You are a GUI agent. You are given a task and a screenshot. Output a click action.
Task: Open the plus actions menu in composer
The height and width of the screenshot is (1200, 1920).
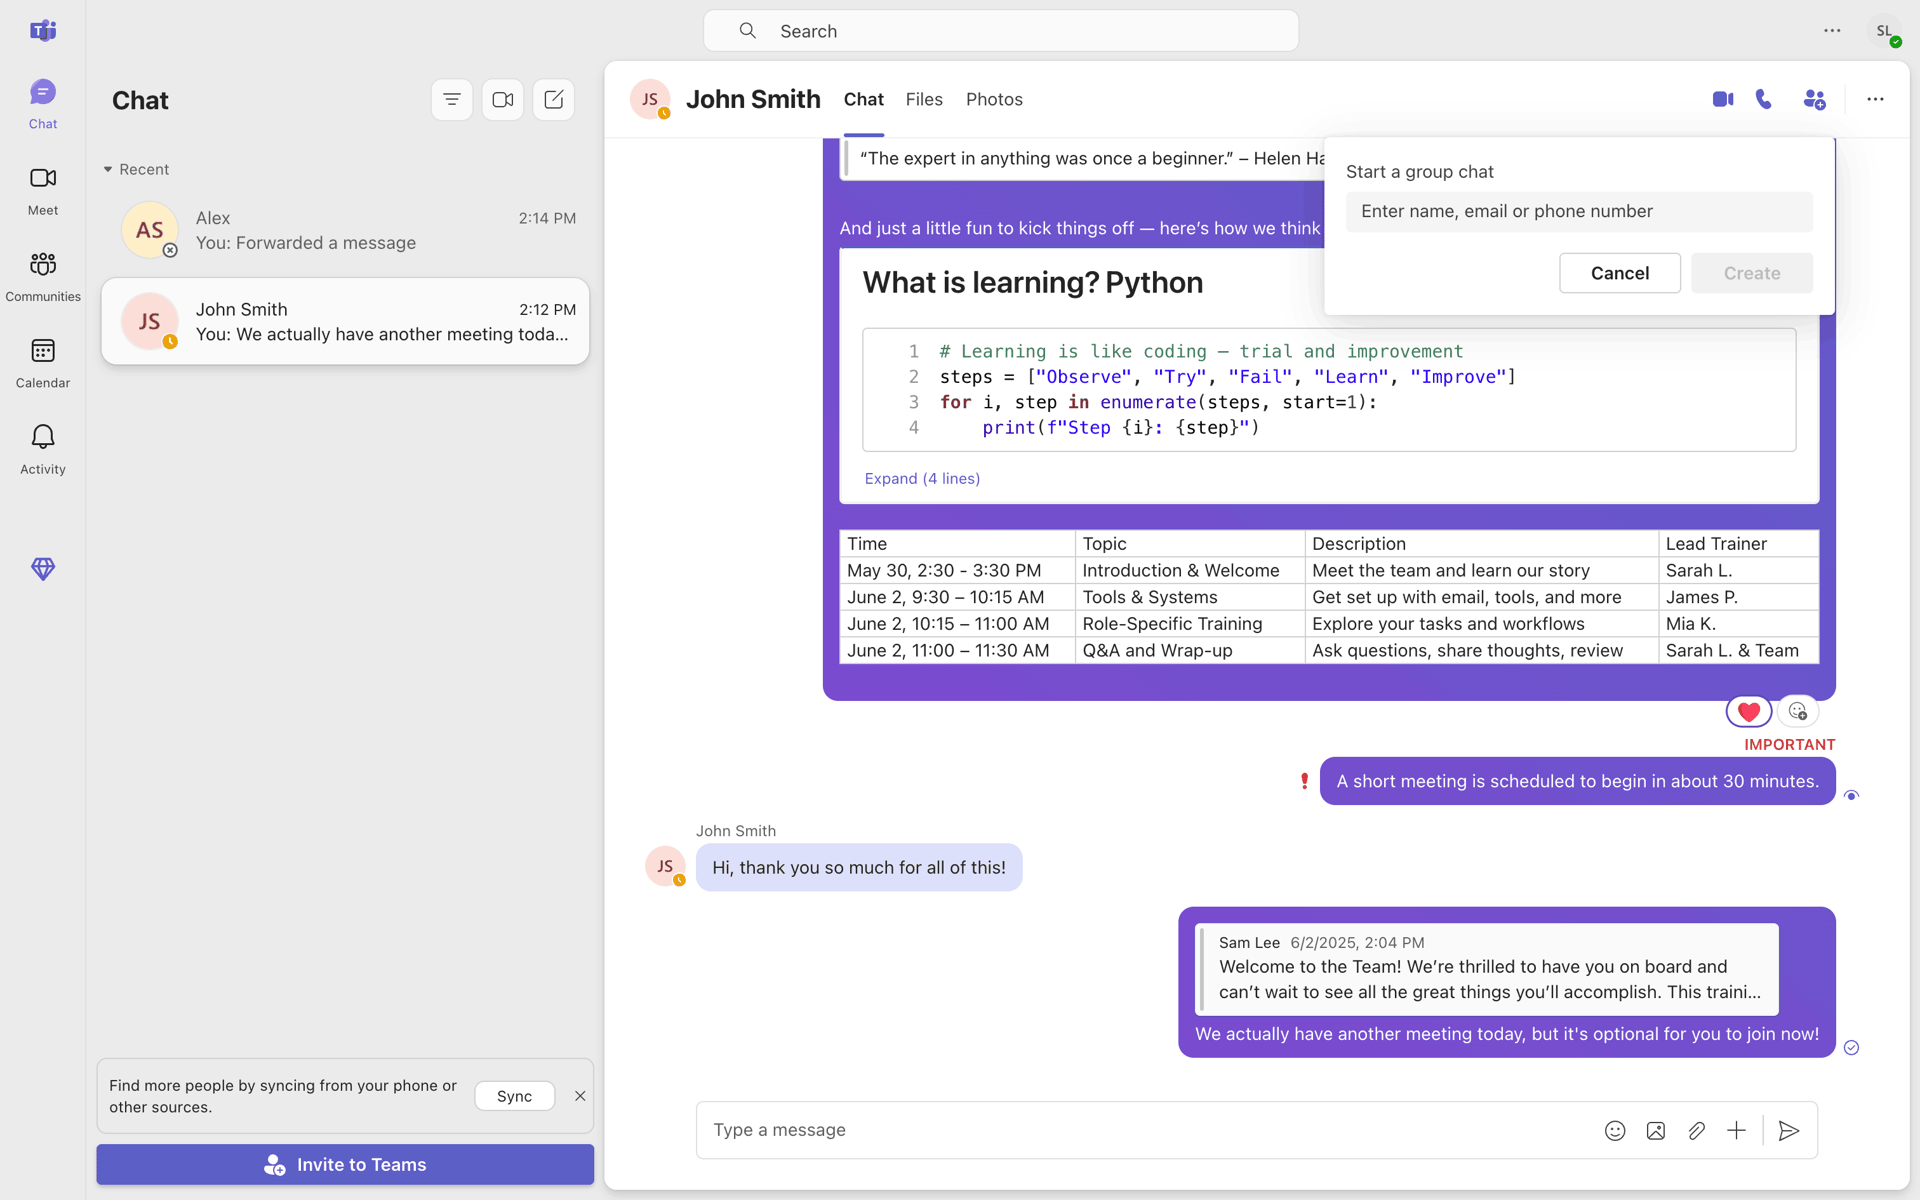1737,1130
